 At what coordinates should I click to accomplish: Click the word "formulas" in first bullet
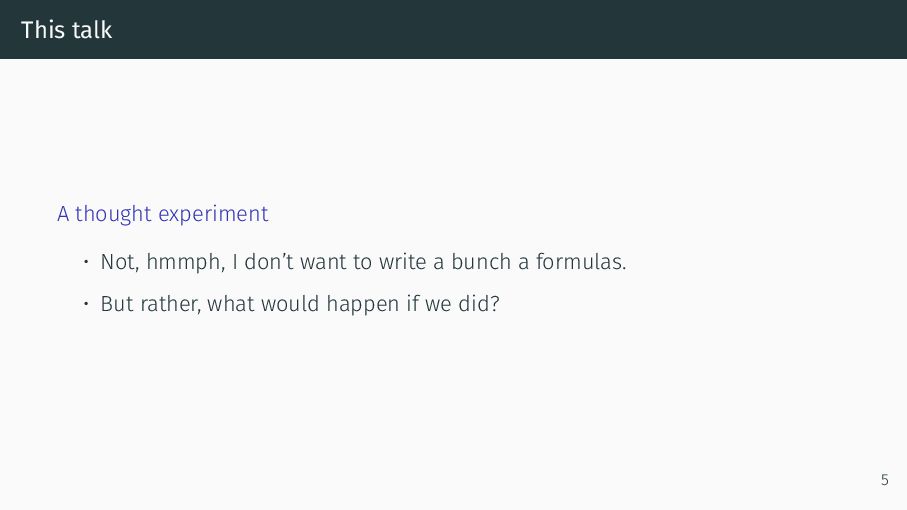click(x=578, y=261)
